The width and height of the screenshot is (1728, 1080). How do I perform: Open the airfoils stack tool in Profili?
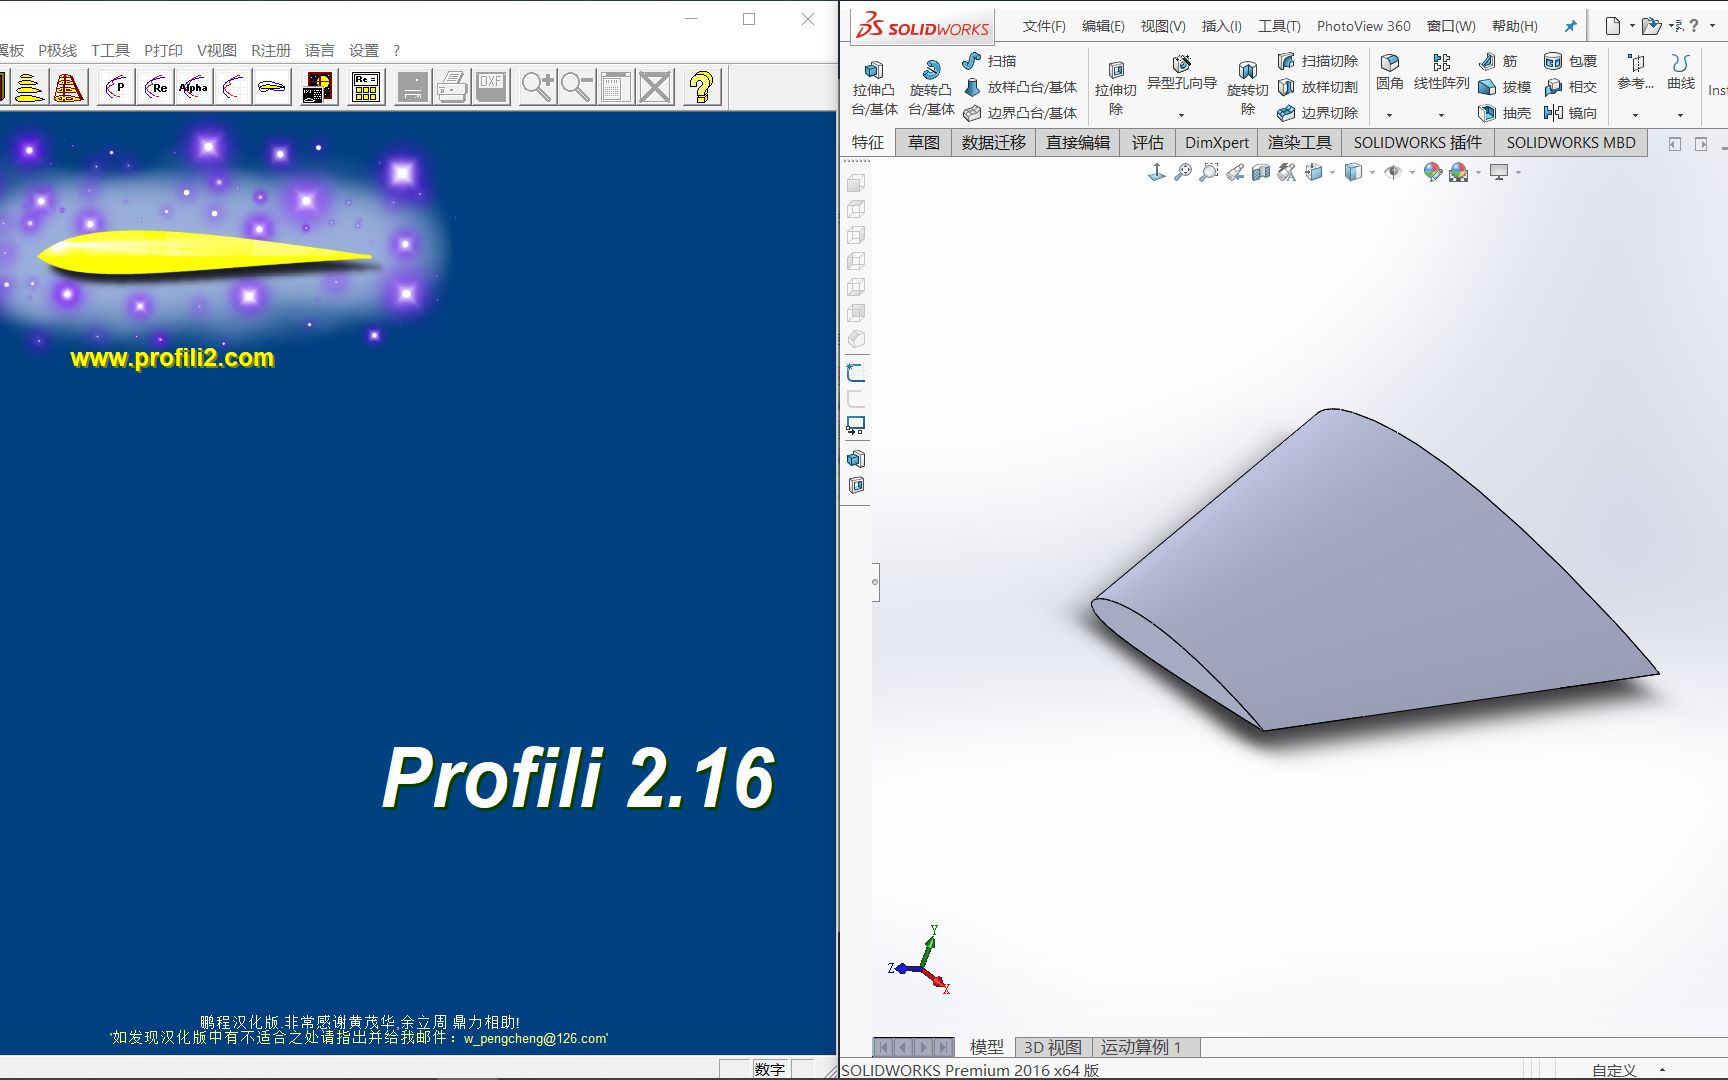pyautogui.click(x=30, y=88)
